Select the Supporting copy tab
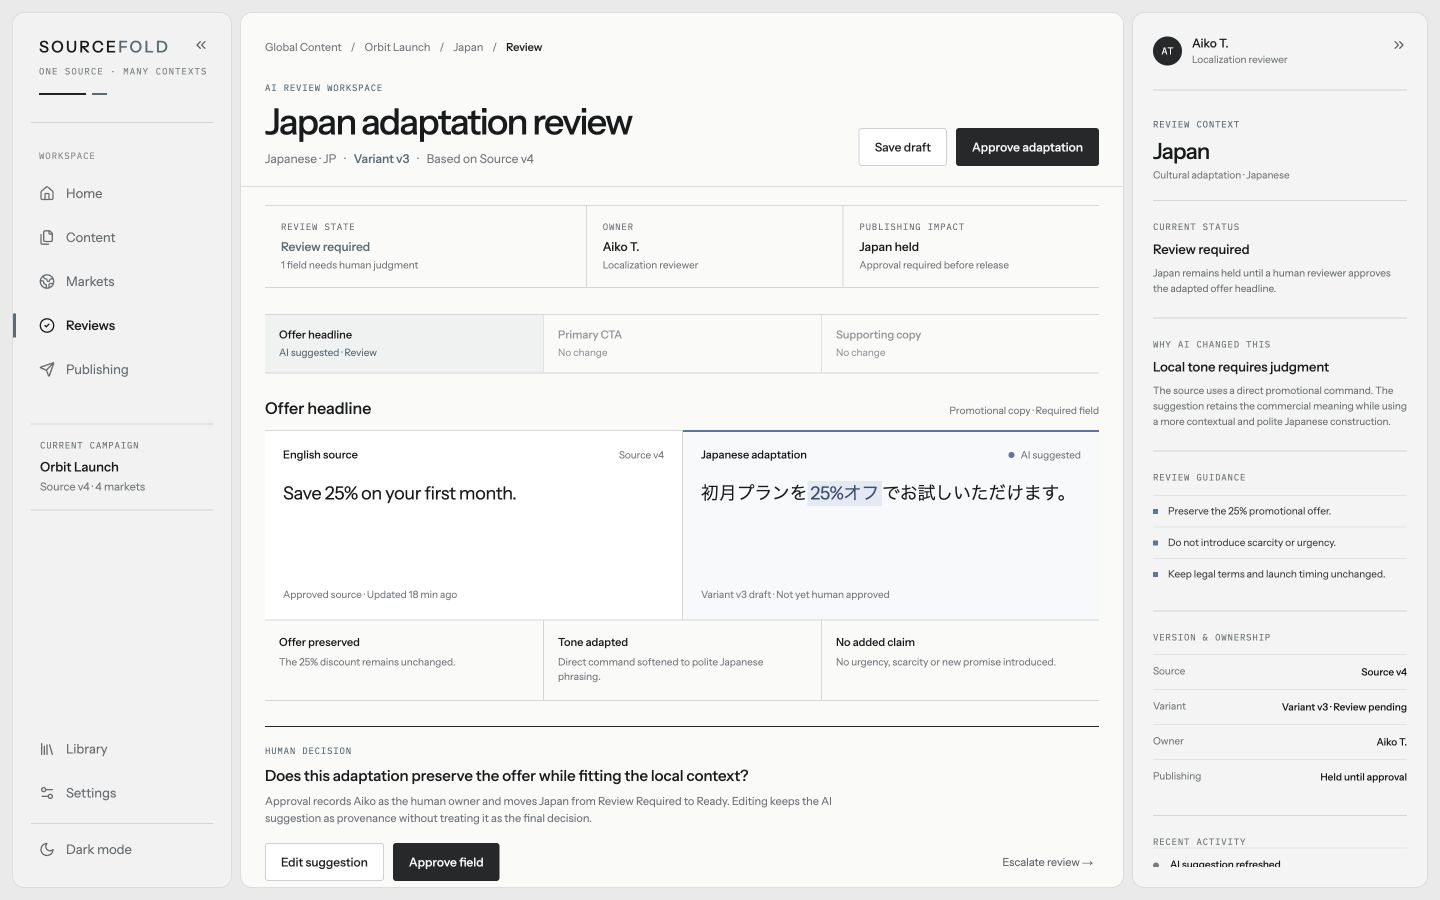 (x=960, y=344)
